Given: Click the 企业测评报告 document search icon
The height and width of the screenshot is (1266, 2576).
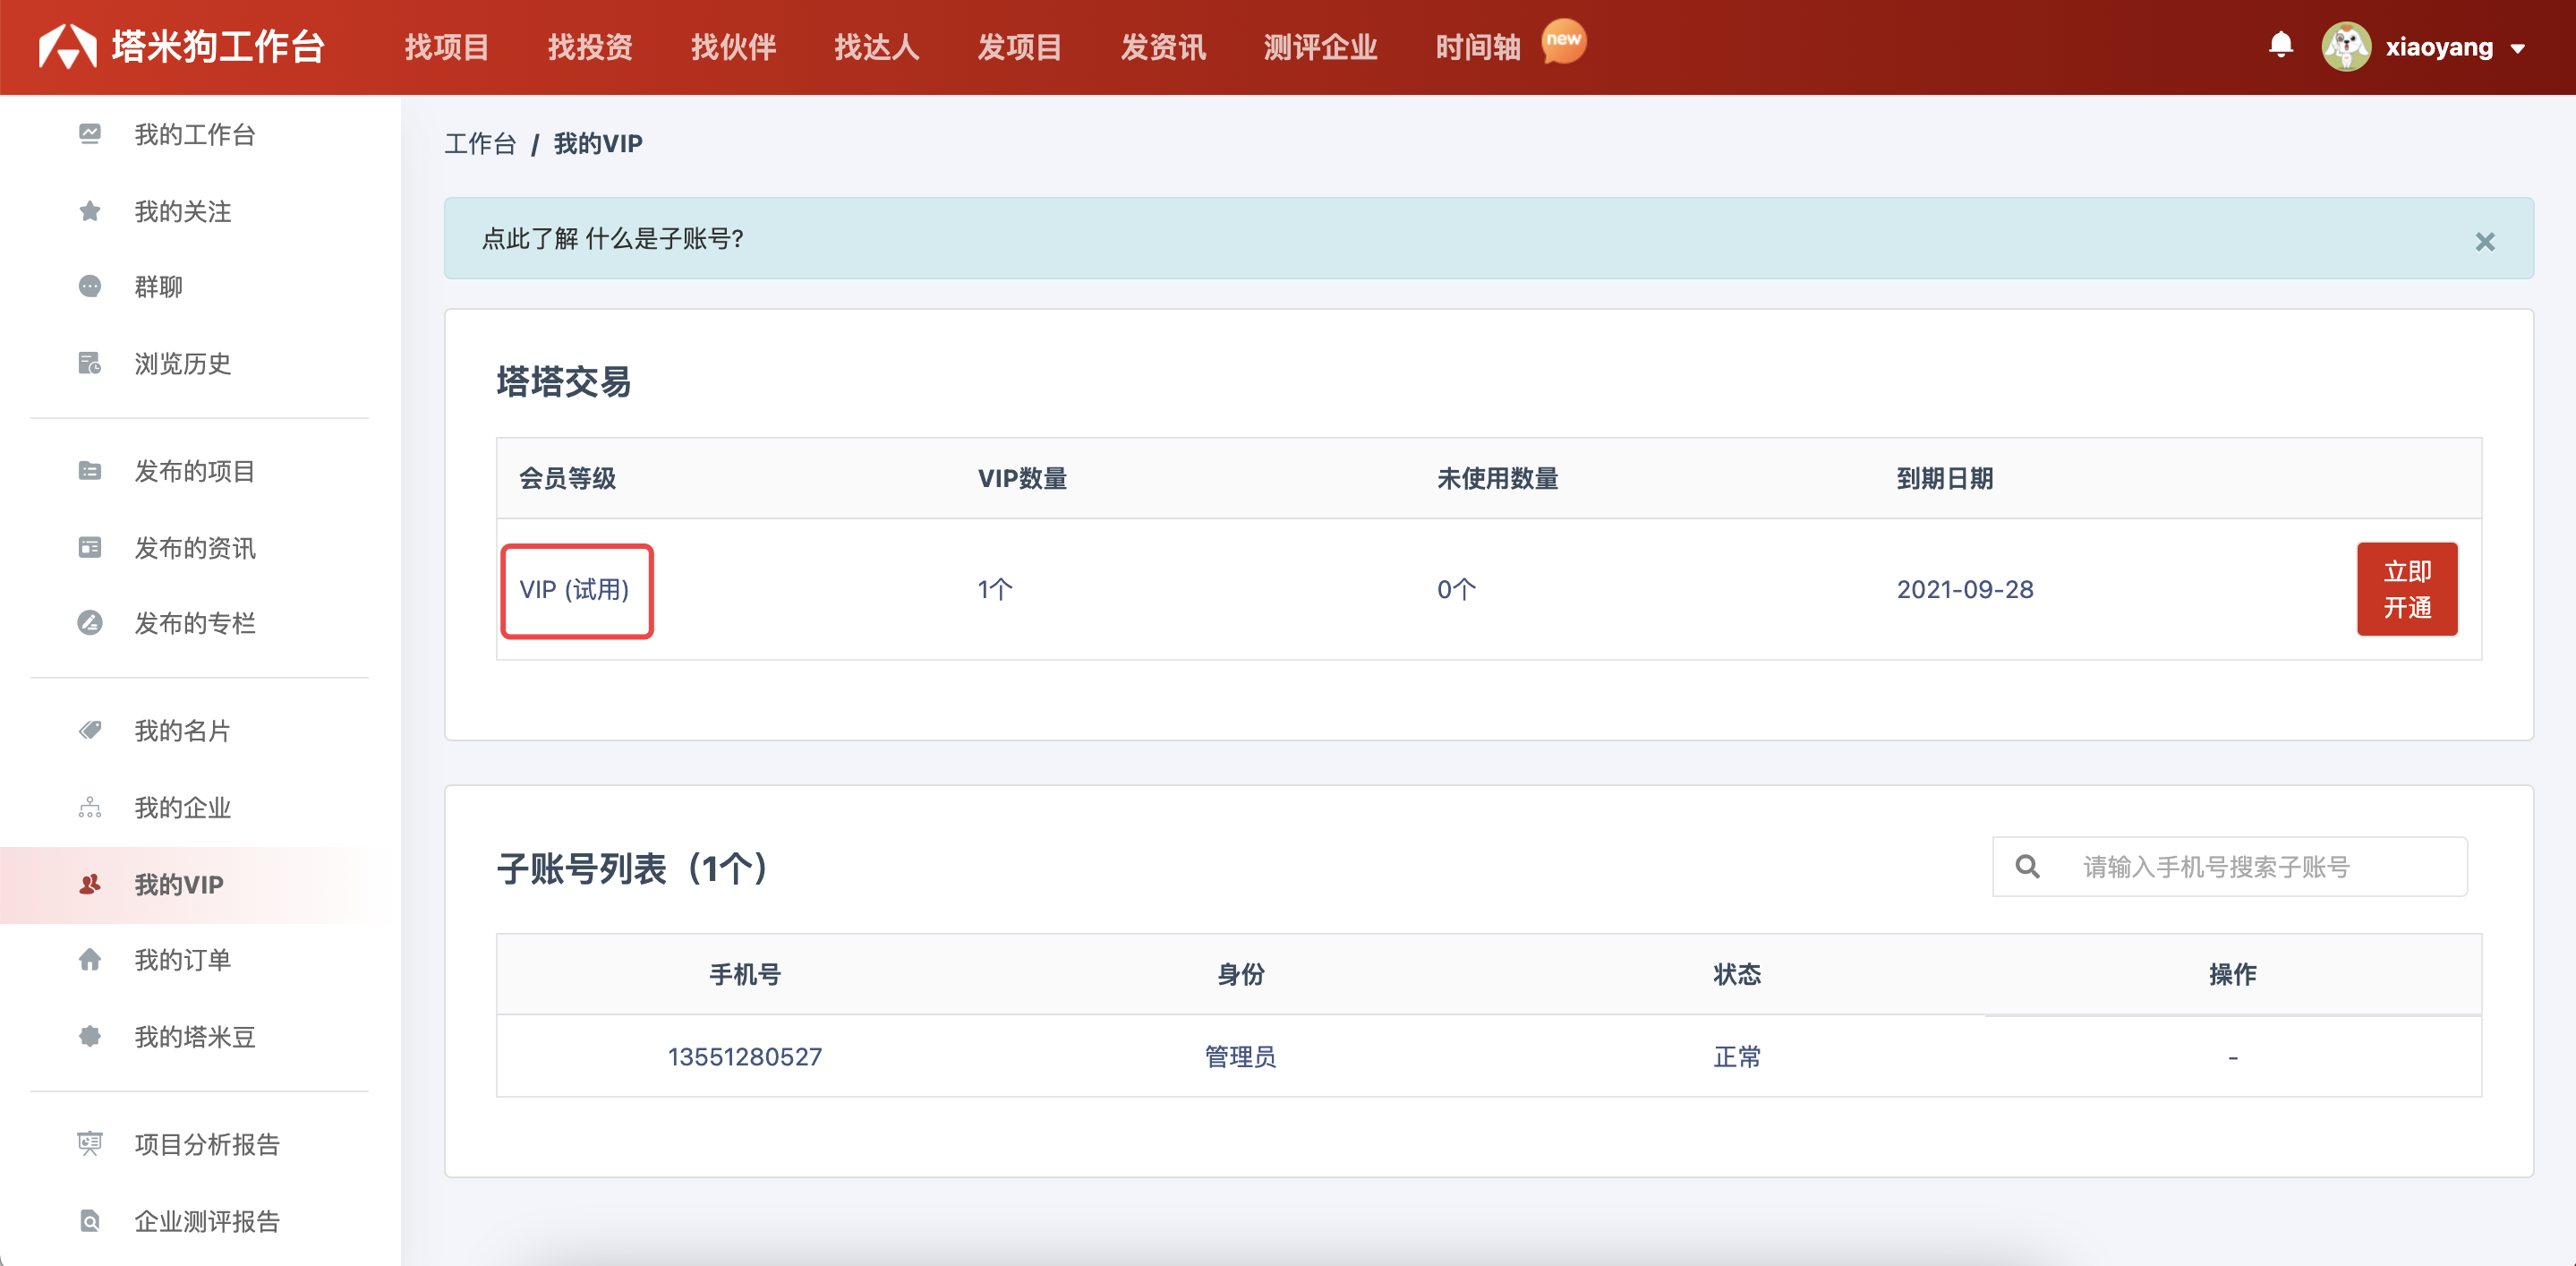Looking at the screenshot, I should pos(90,1220).
